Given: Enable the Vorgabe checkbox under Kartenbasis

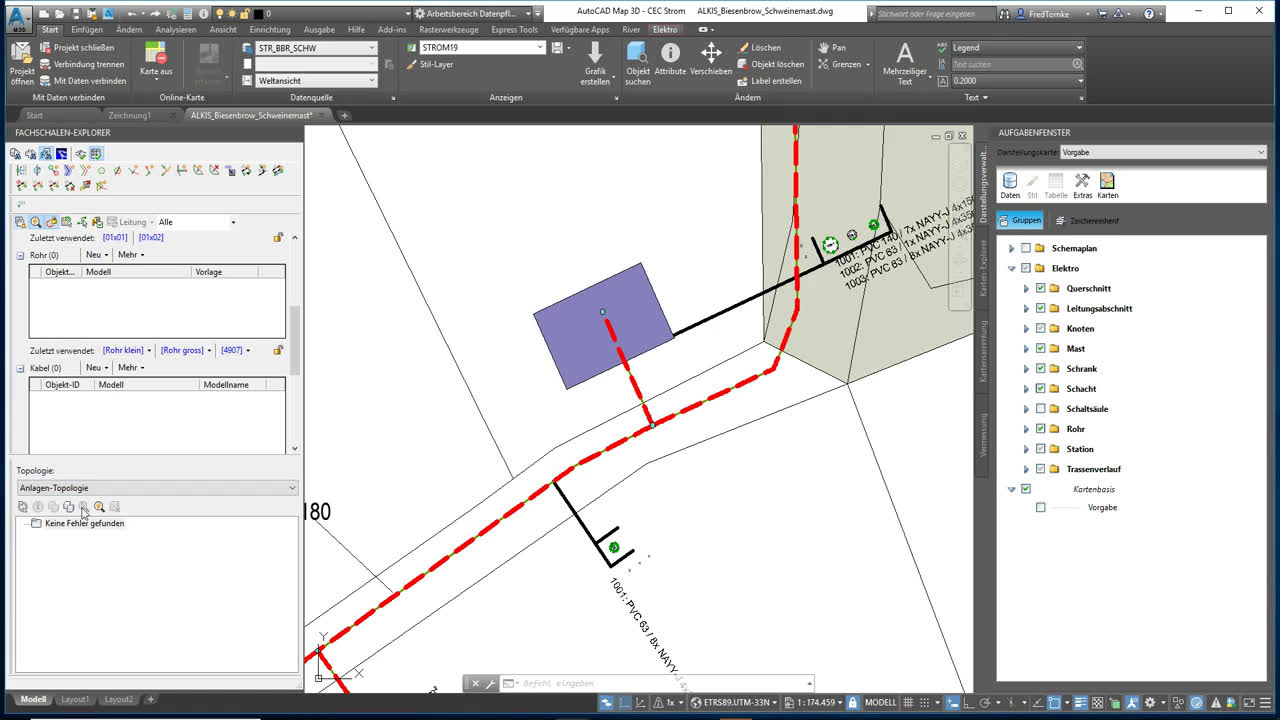Looking at the screenshot, I should (1040, 507).
